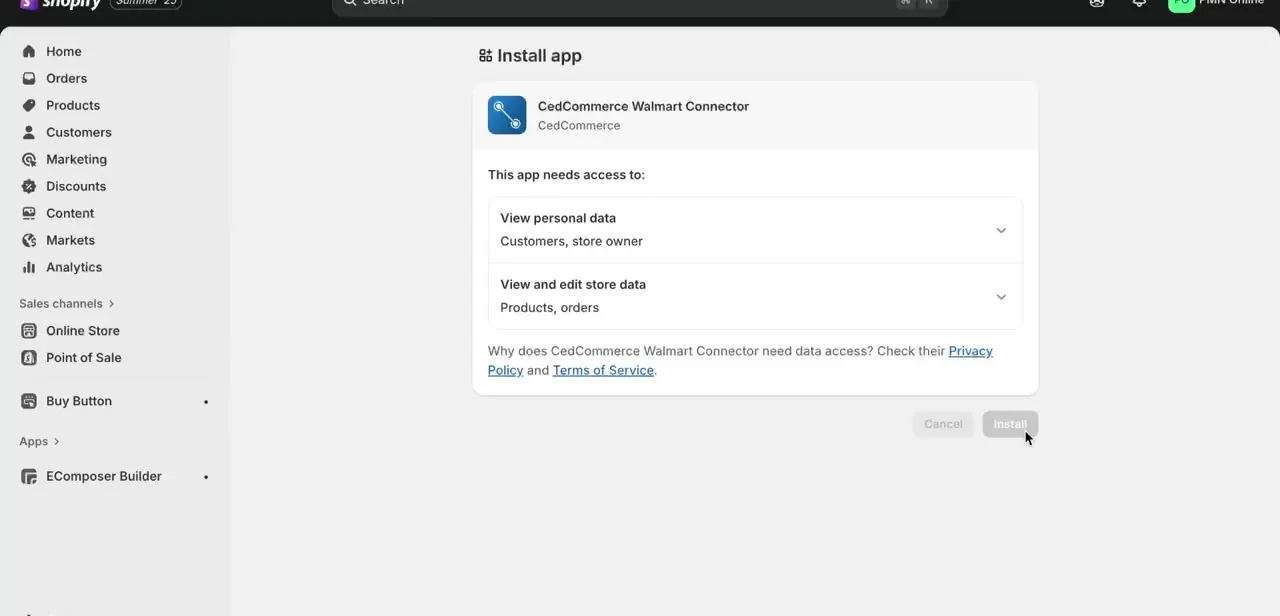Click the Analytics bar chart icon
Image resolution: width=1280 pixels, height=616 pixels.
(x=29, y=267)
